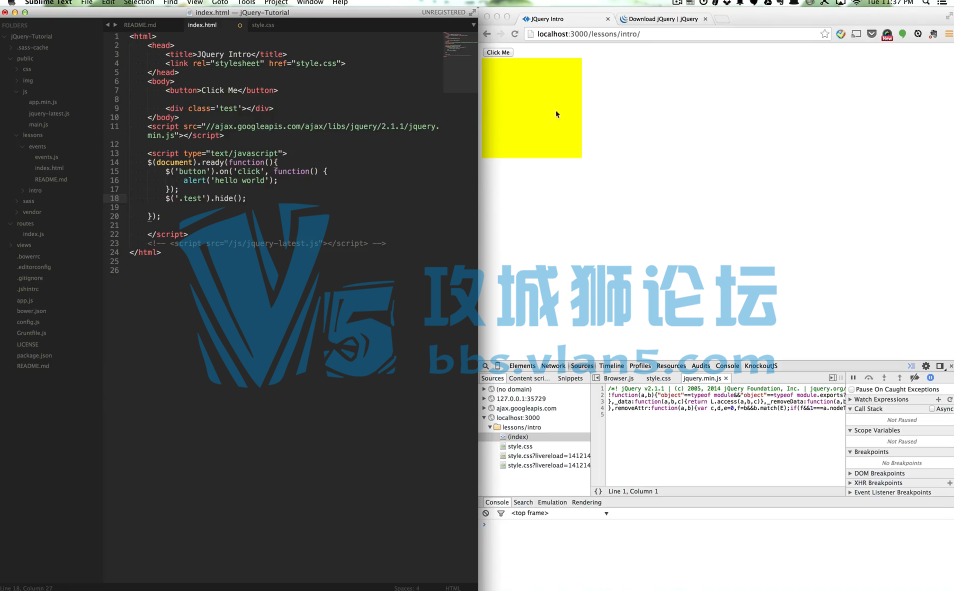The width and height of the screenshot is (954, 591).
Task: Click Spotlight search in menu bar
Action: [926, 2]
